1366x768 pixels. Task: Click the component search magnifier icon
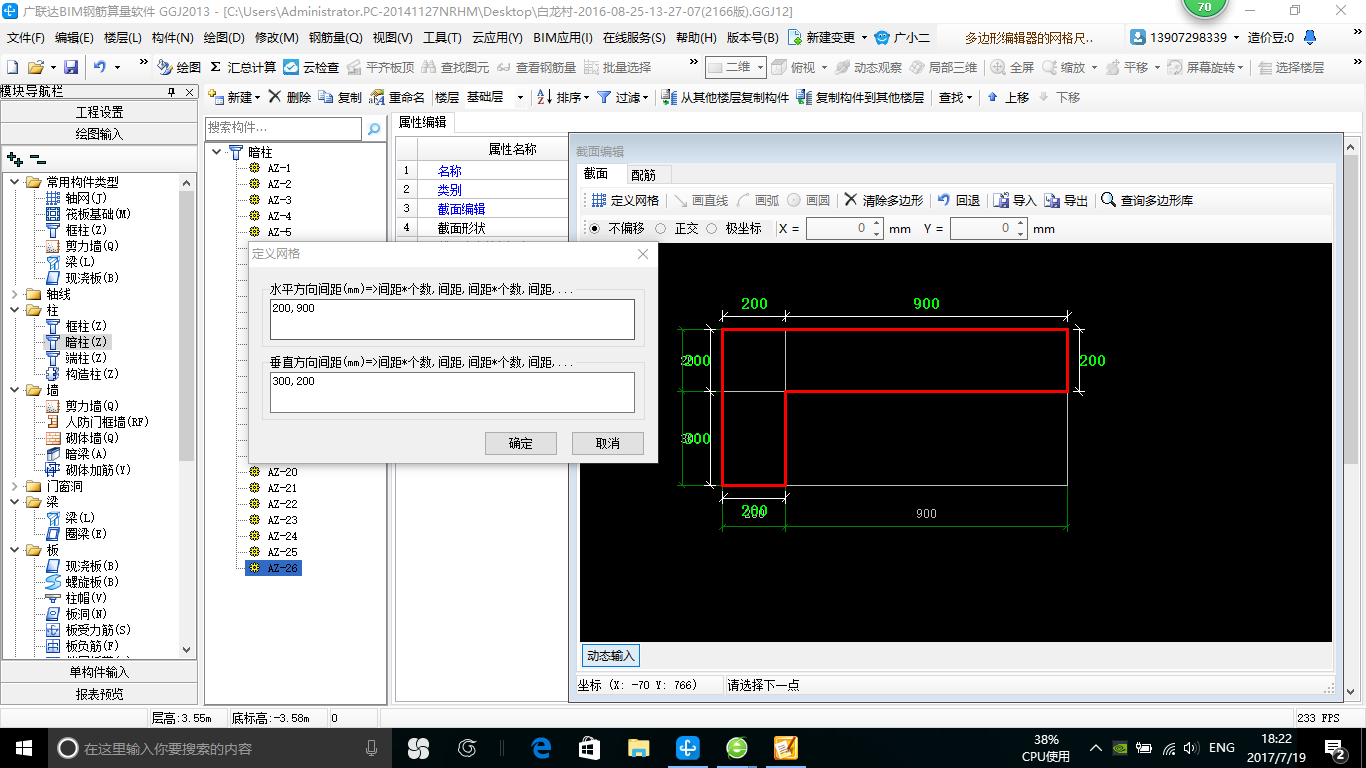374,129
